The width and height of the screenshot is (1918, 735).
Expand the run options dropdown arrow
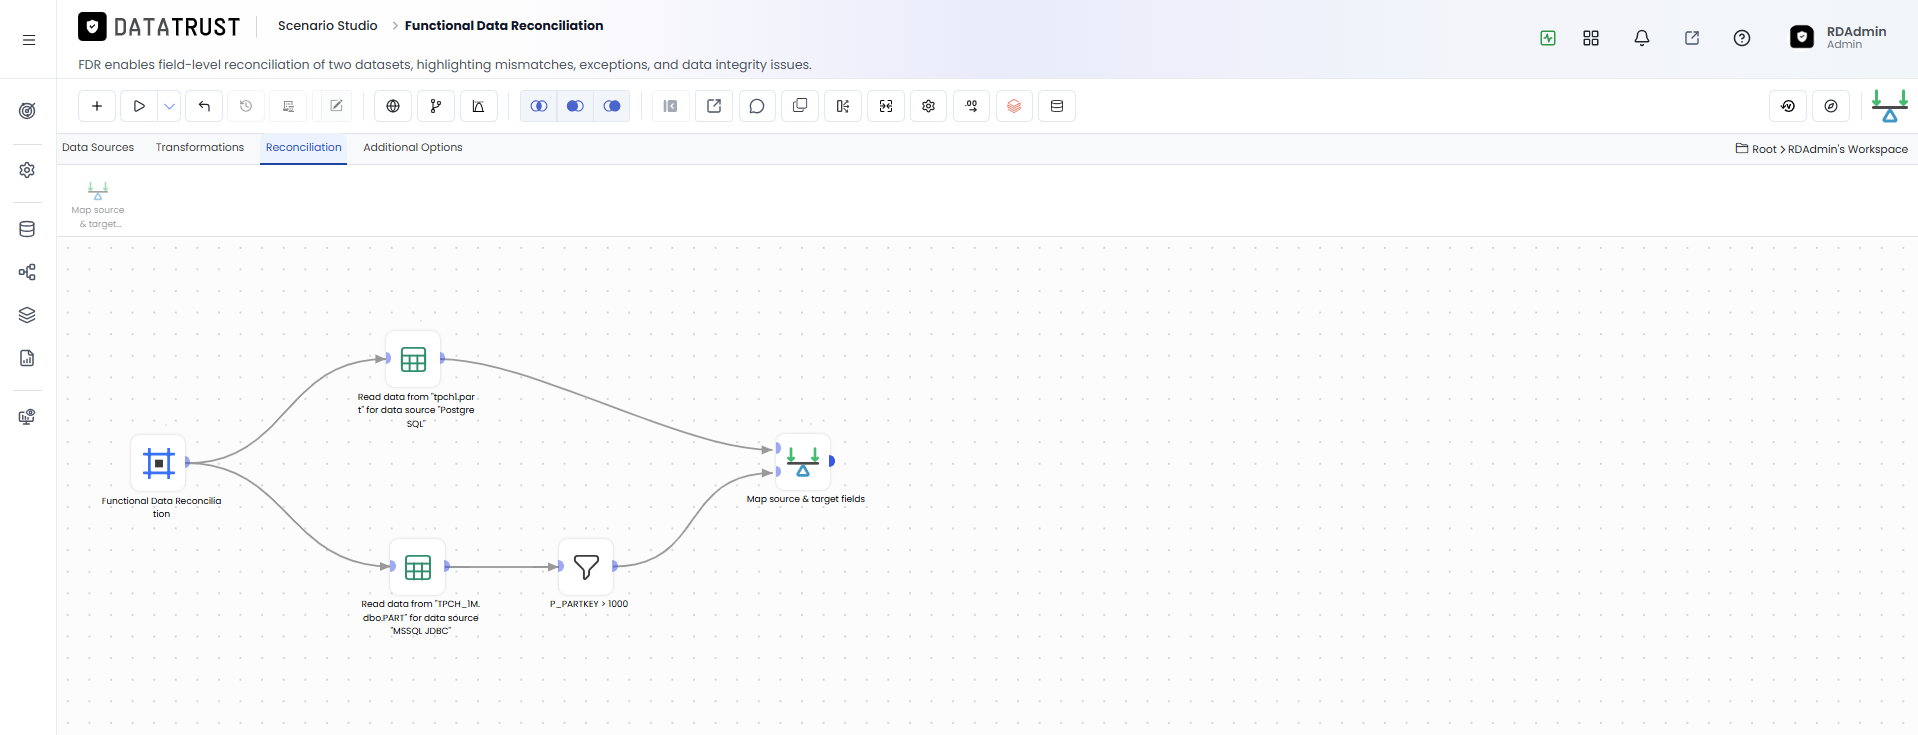pyautogui.click(x=170, y=106)
